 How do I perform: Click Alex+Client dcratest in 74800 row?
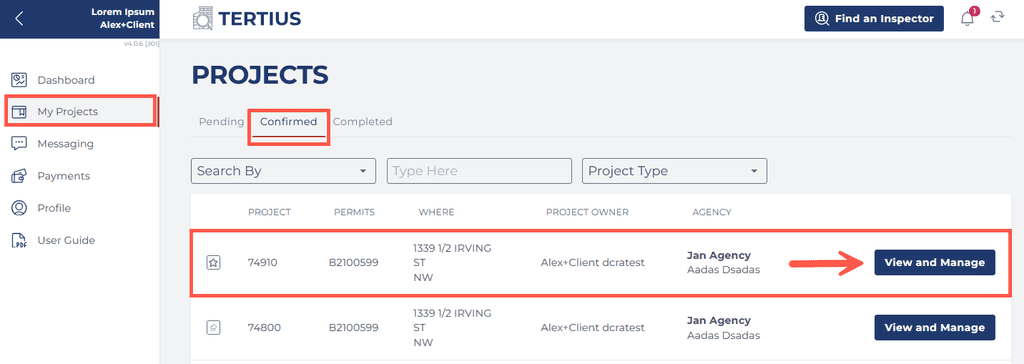coord(592,327)
